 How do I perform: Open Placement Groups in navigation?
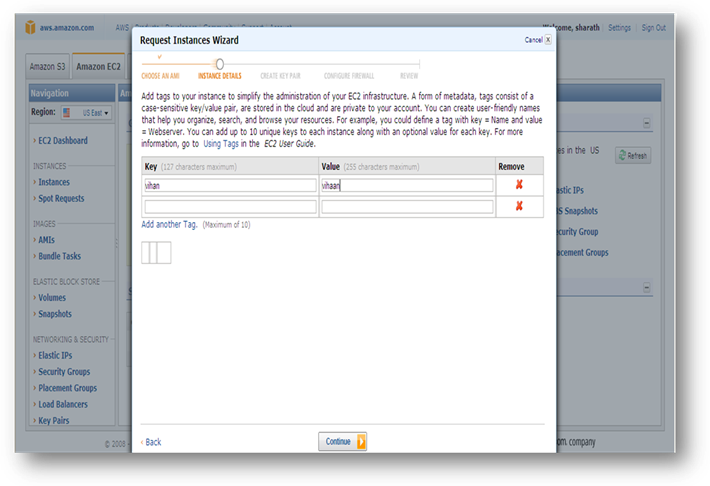click(x=67, y=388)
